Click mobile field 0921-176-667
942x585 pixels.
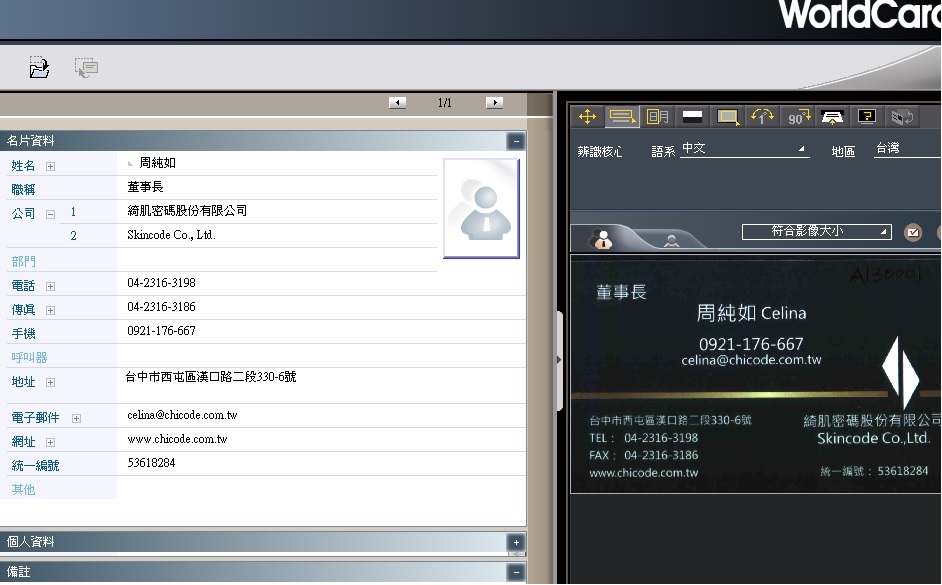pyautogui.click(x=321, y=332)
